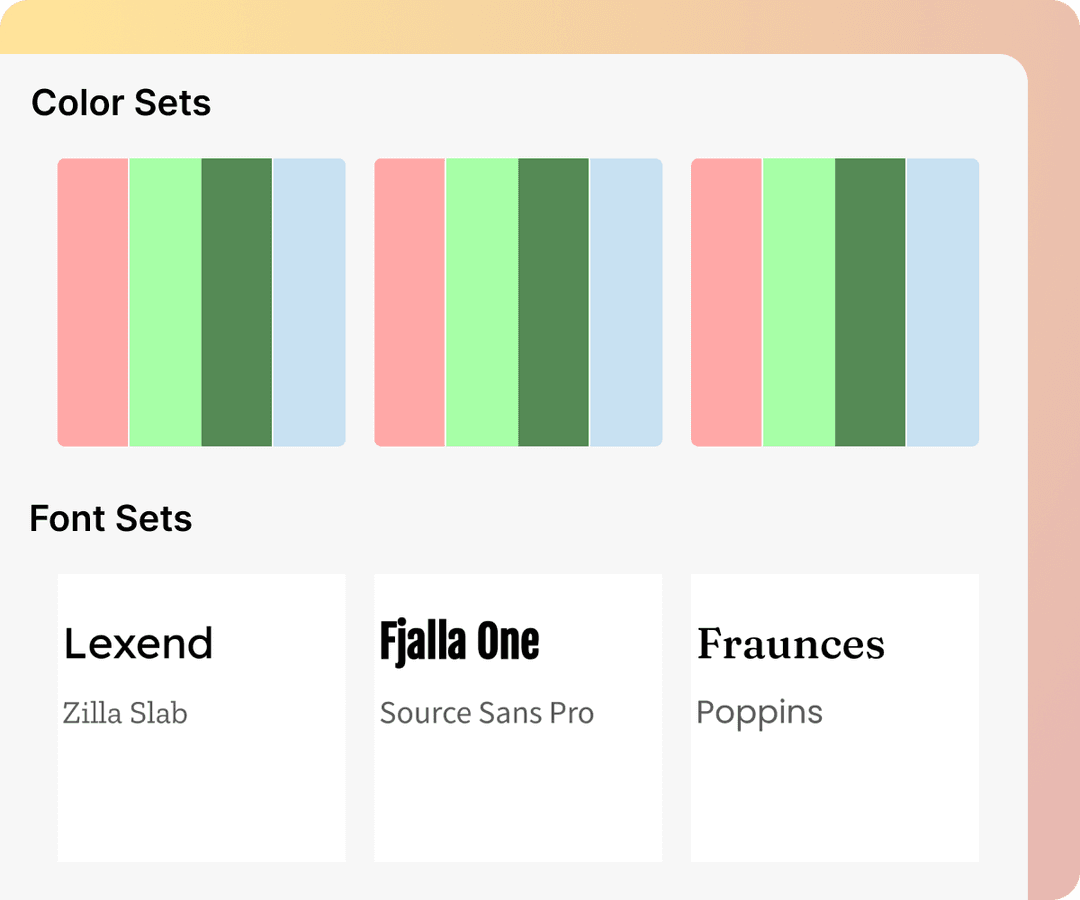Click the Font Sets section heading
The image size is (1080, 900).
[111, 519]
